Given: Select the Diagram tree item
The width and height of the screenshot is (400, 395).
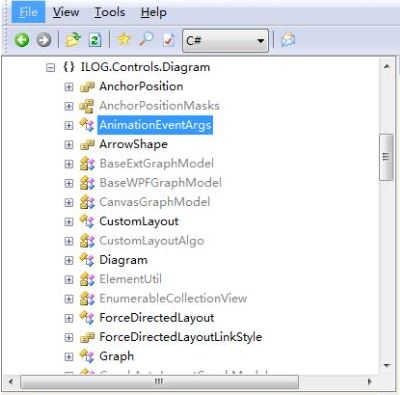Looking at the screenshot, I should click(x=123, y=260).
